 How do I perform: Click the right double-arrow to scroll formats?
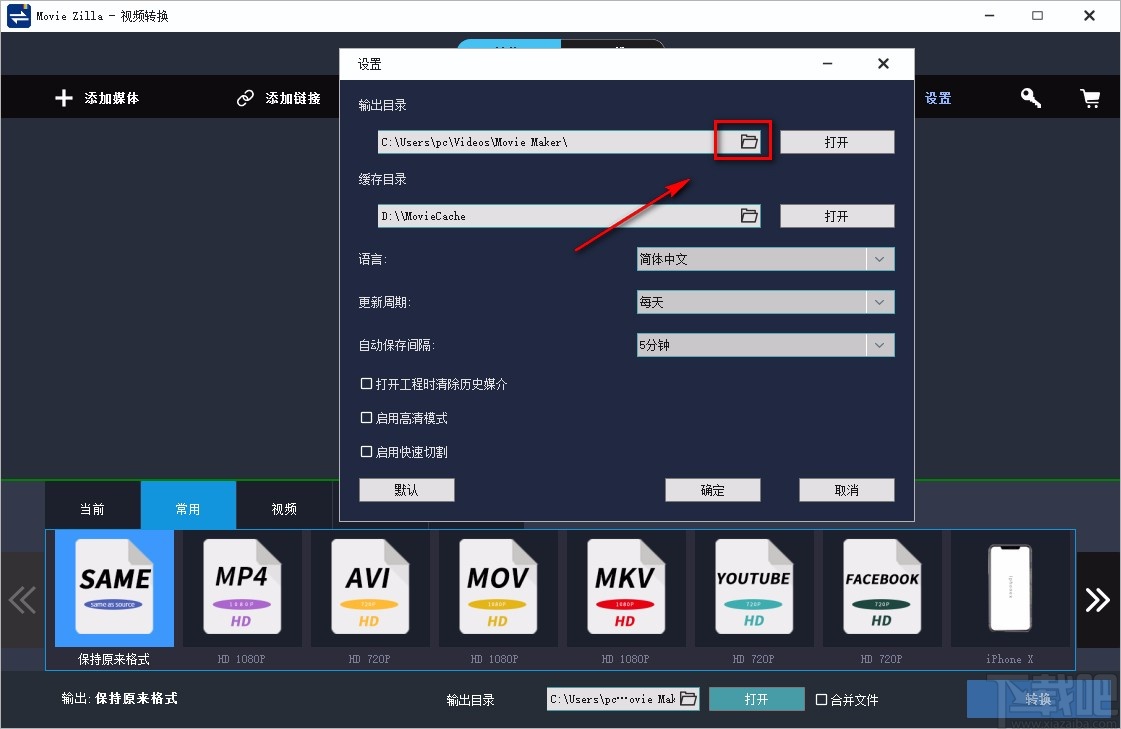(x=1098, y=599)
